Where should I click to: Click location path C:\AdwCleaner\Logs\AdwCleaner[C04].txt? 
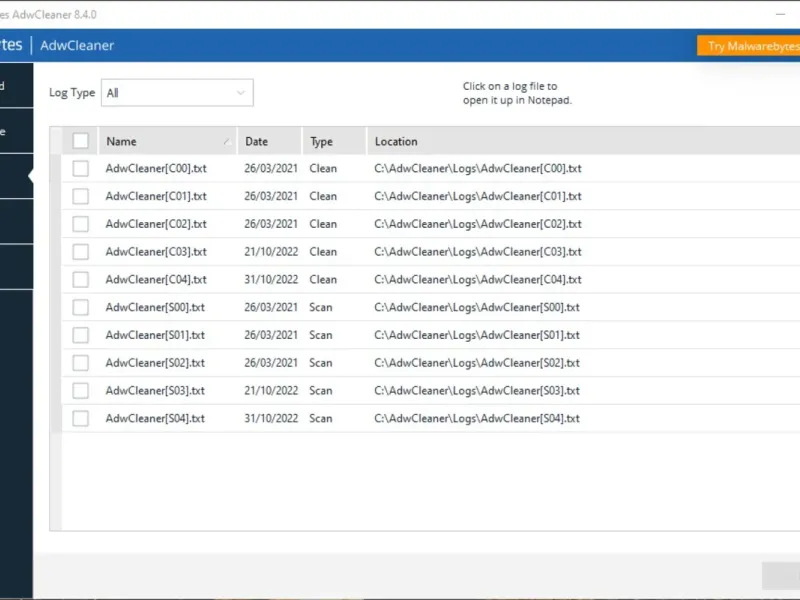tap(478, 280)
